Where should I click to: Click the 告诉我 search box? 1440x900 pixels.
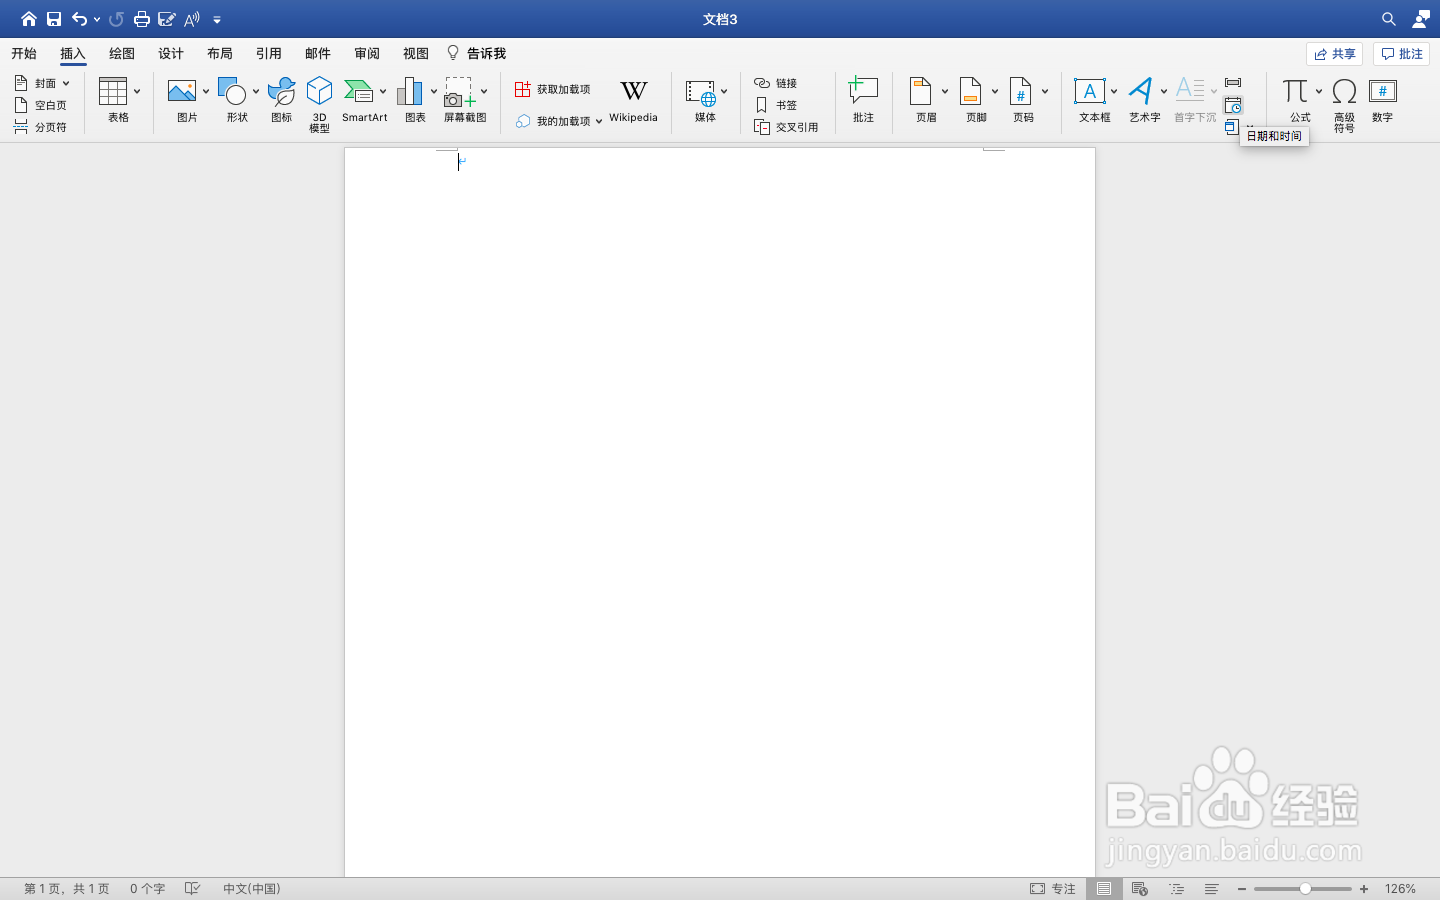pyautogui.click(x=476, y=54)
